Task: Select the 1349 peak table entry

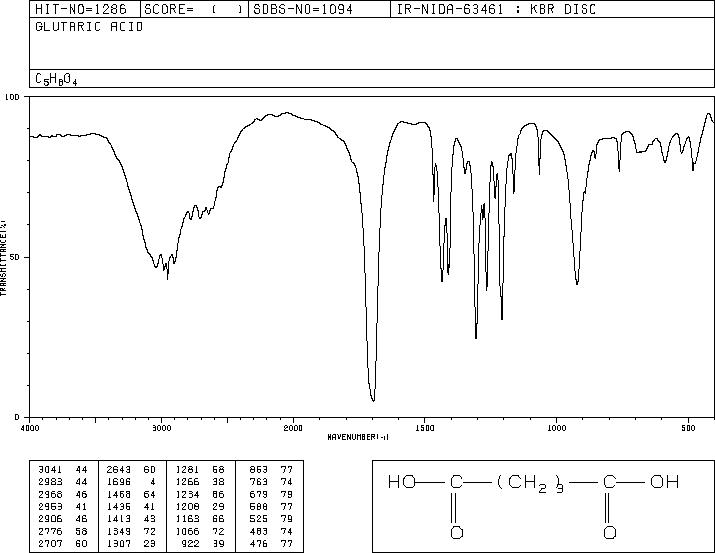Action: tap(119, 532)
